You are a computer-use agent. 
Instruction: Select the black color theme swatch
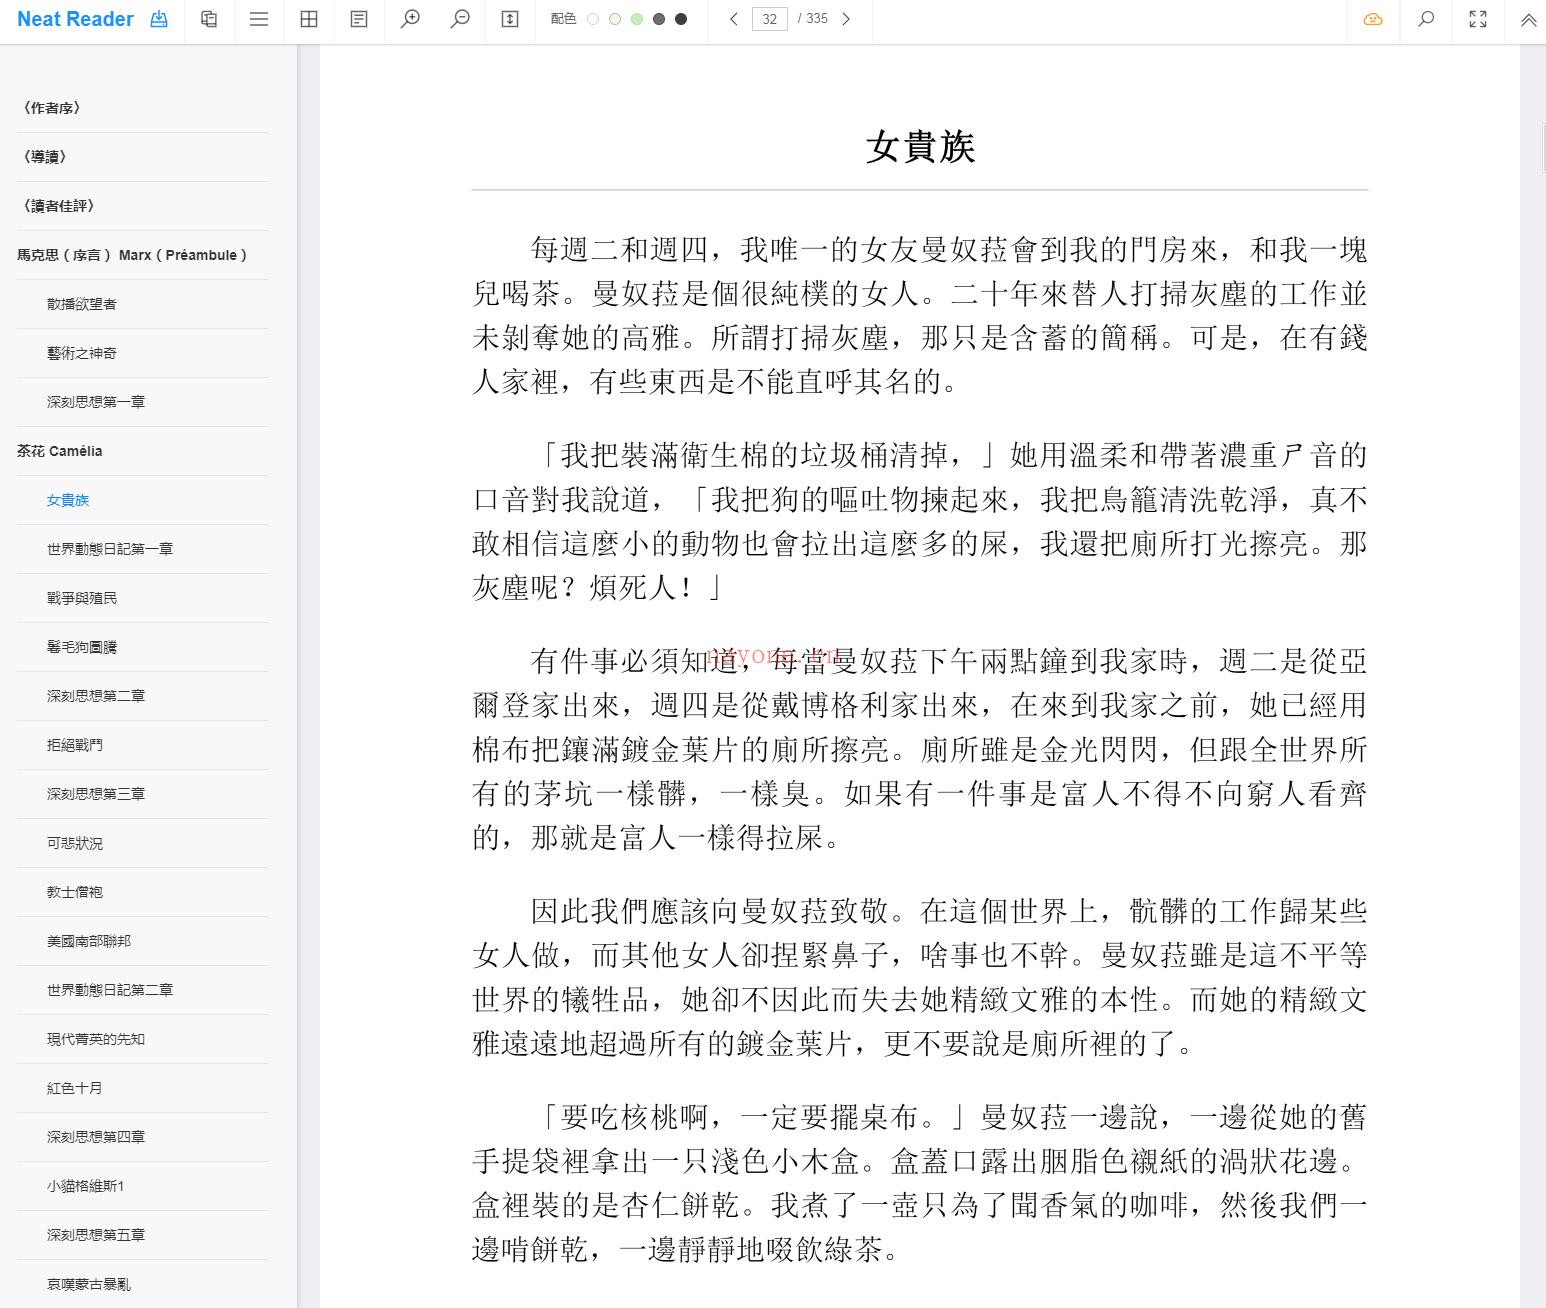(x=681, y=19)
